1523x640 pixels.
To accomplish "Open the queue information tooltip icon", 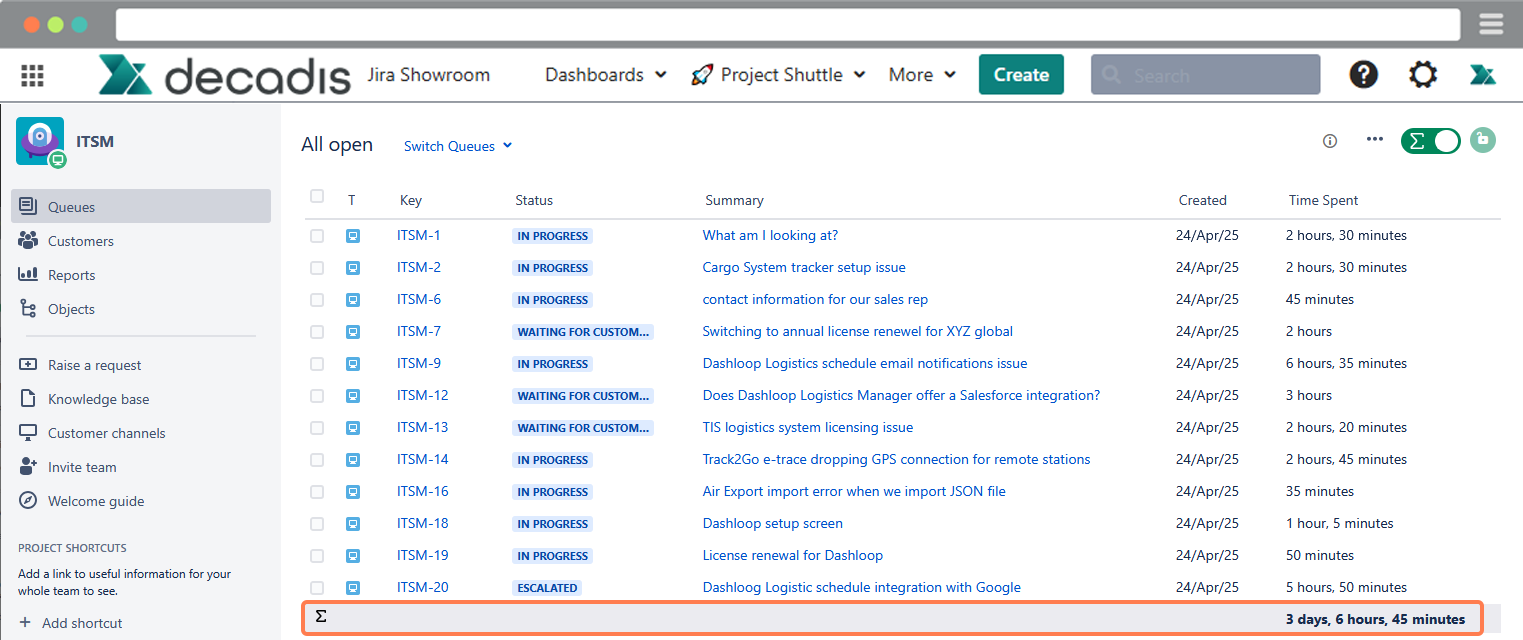I will (x=1329, y=141).
